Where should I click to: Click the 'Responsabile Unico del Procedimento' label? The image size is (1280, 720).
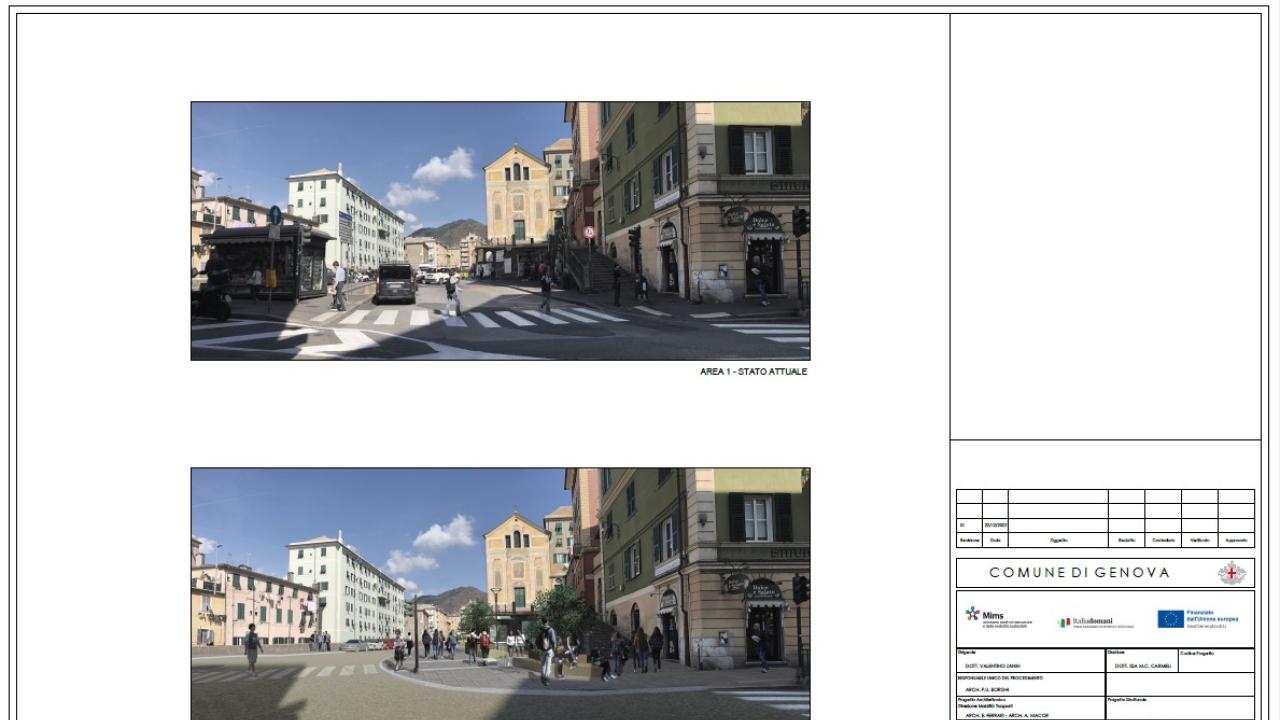pos(999,677)
